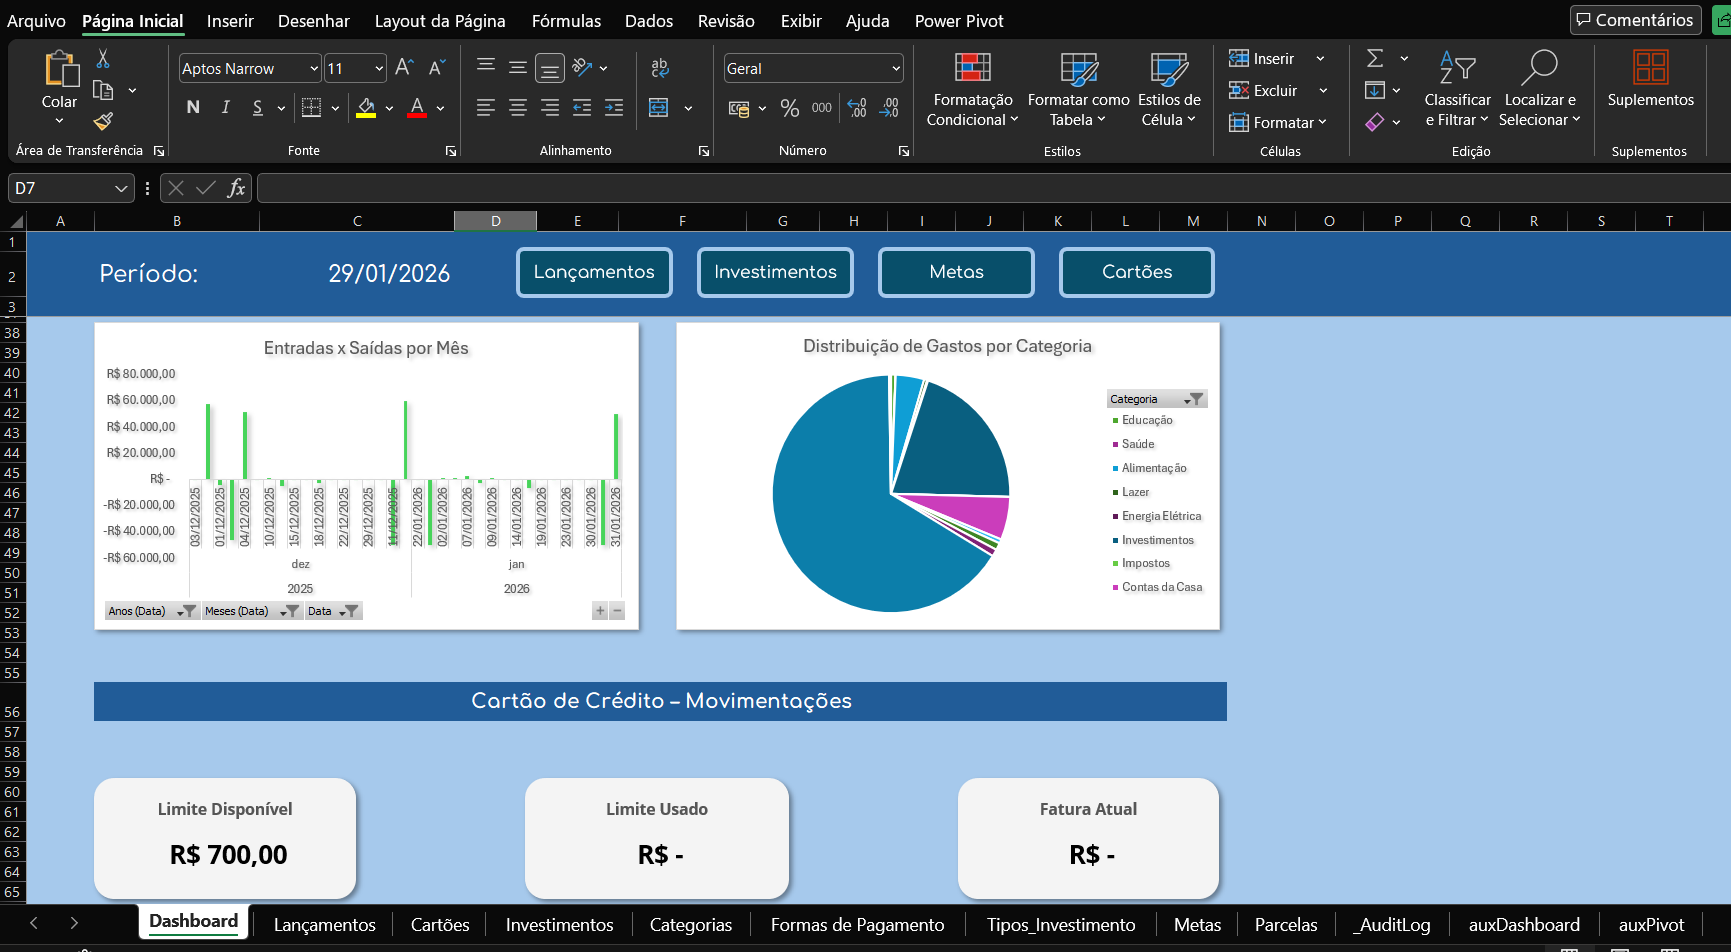Click the wrap text icon

[x=660, y=68]
